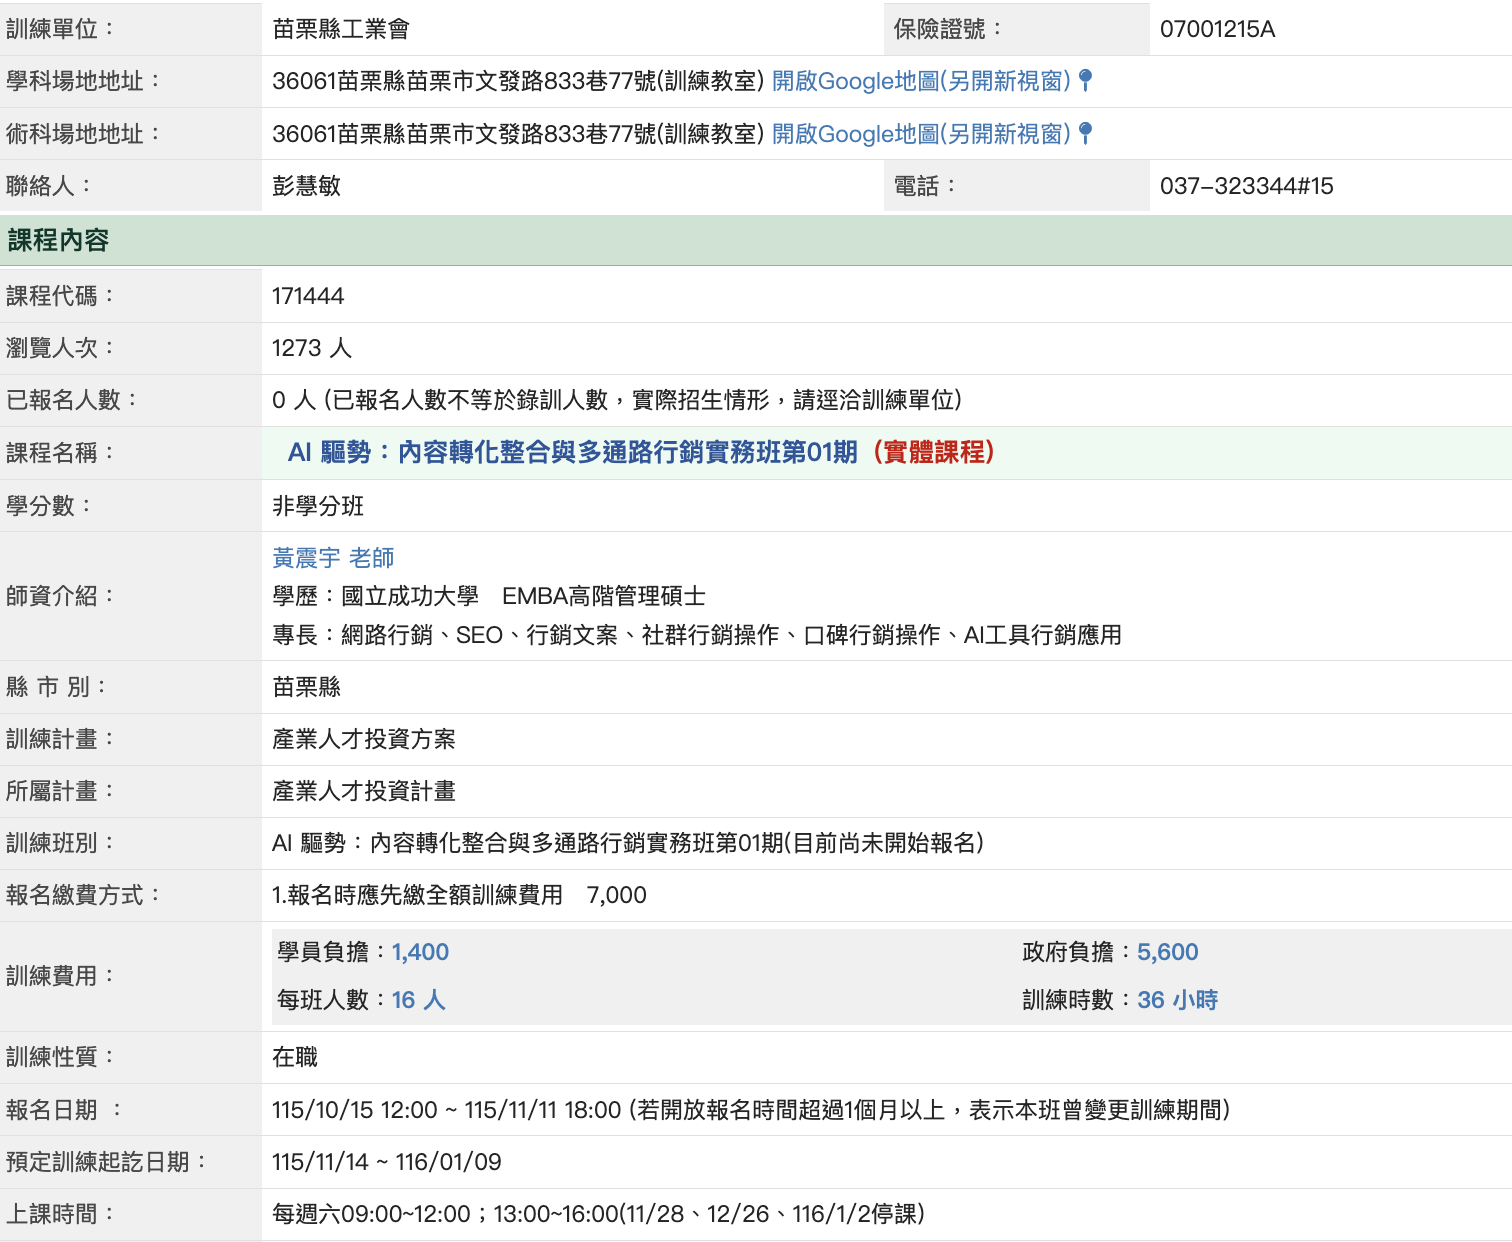Image resolution: width=1512 pixels, height=1242 pixels.
Task: Click instructor education line 國立成功大學 EMBA
Action: [x=489, y=597]
